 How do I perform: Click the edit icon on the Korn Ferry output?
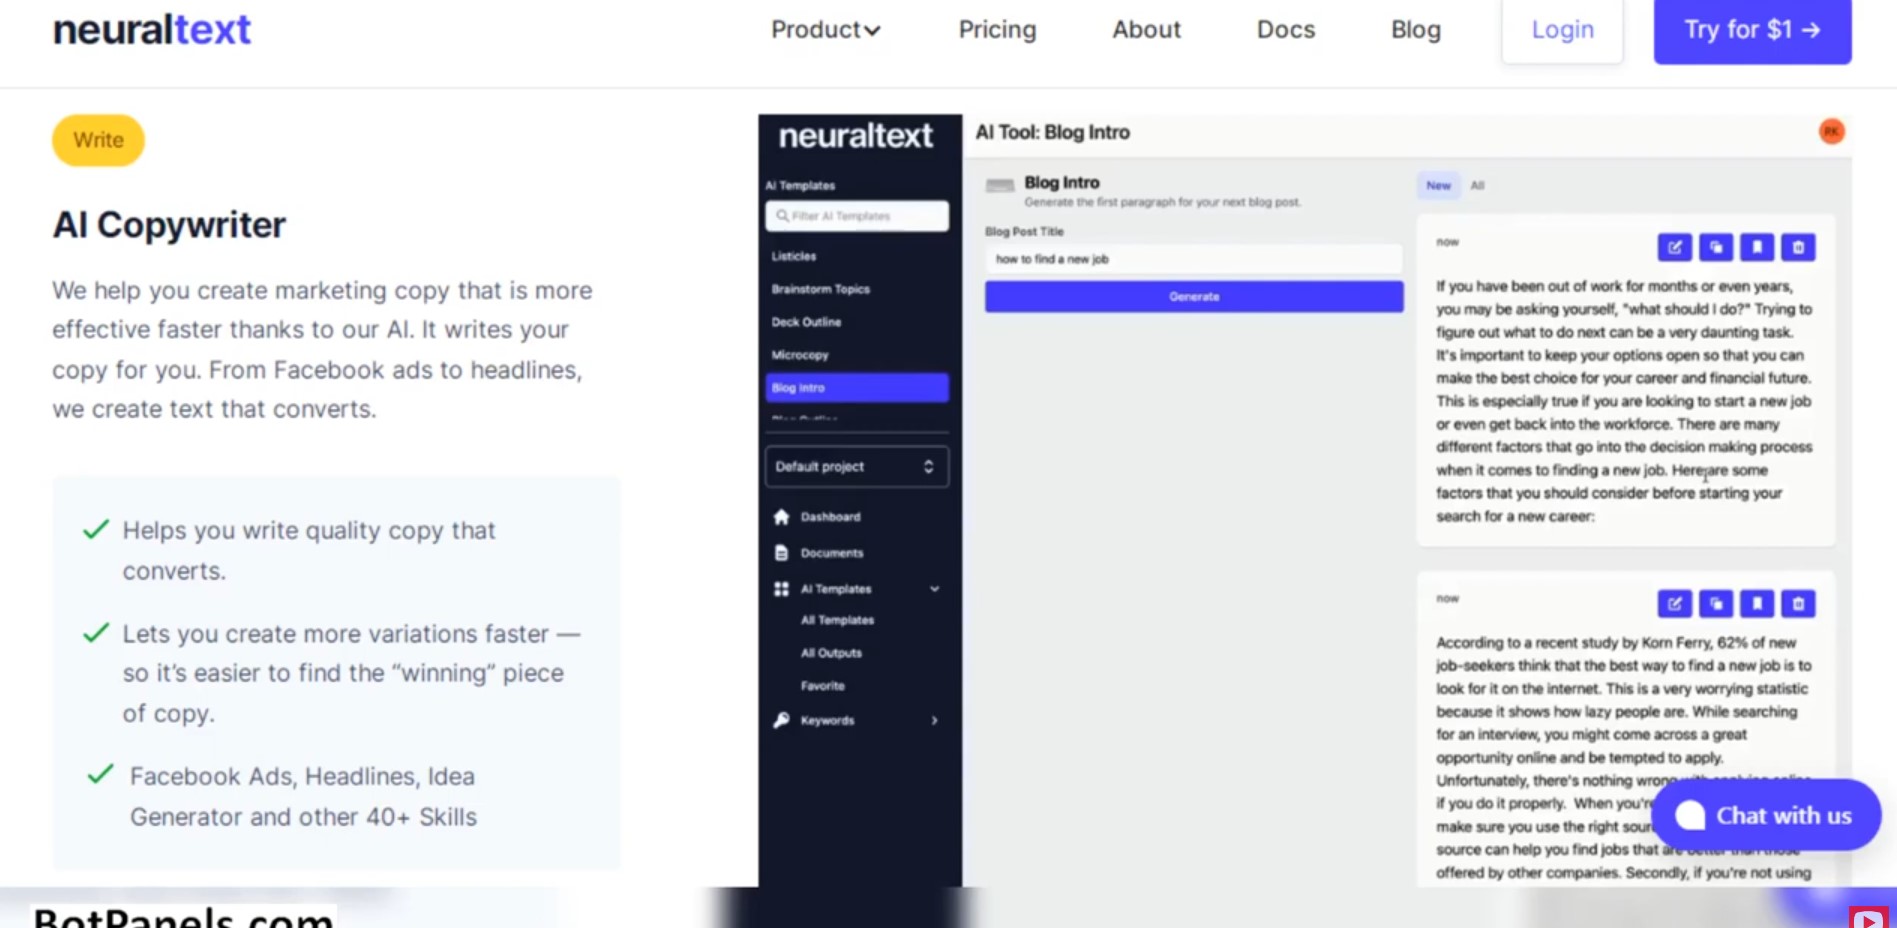click(x=1675, y=604)
